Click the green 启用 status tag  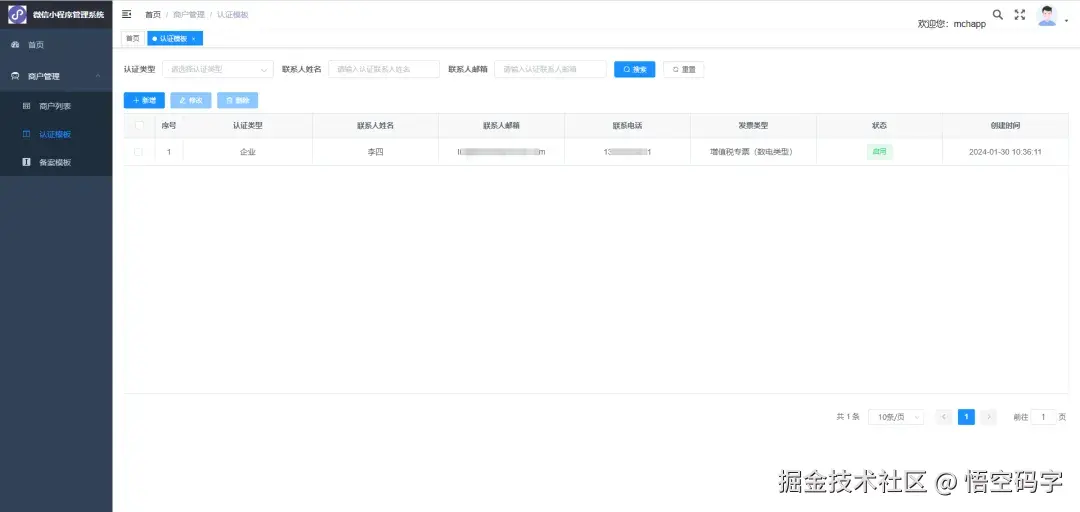tap(880, 152)
